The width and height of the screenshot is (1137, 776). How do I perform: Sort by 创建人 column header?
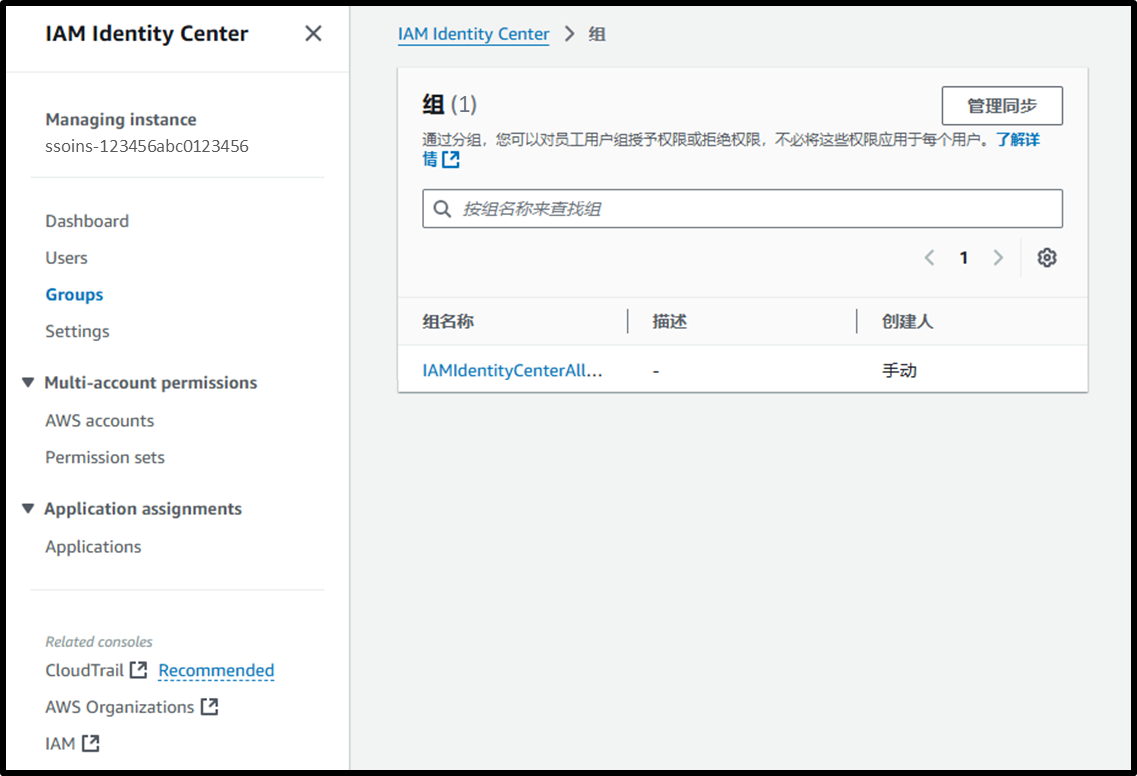click(907, 321)
